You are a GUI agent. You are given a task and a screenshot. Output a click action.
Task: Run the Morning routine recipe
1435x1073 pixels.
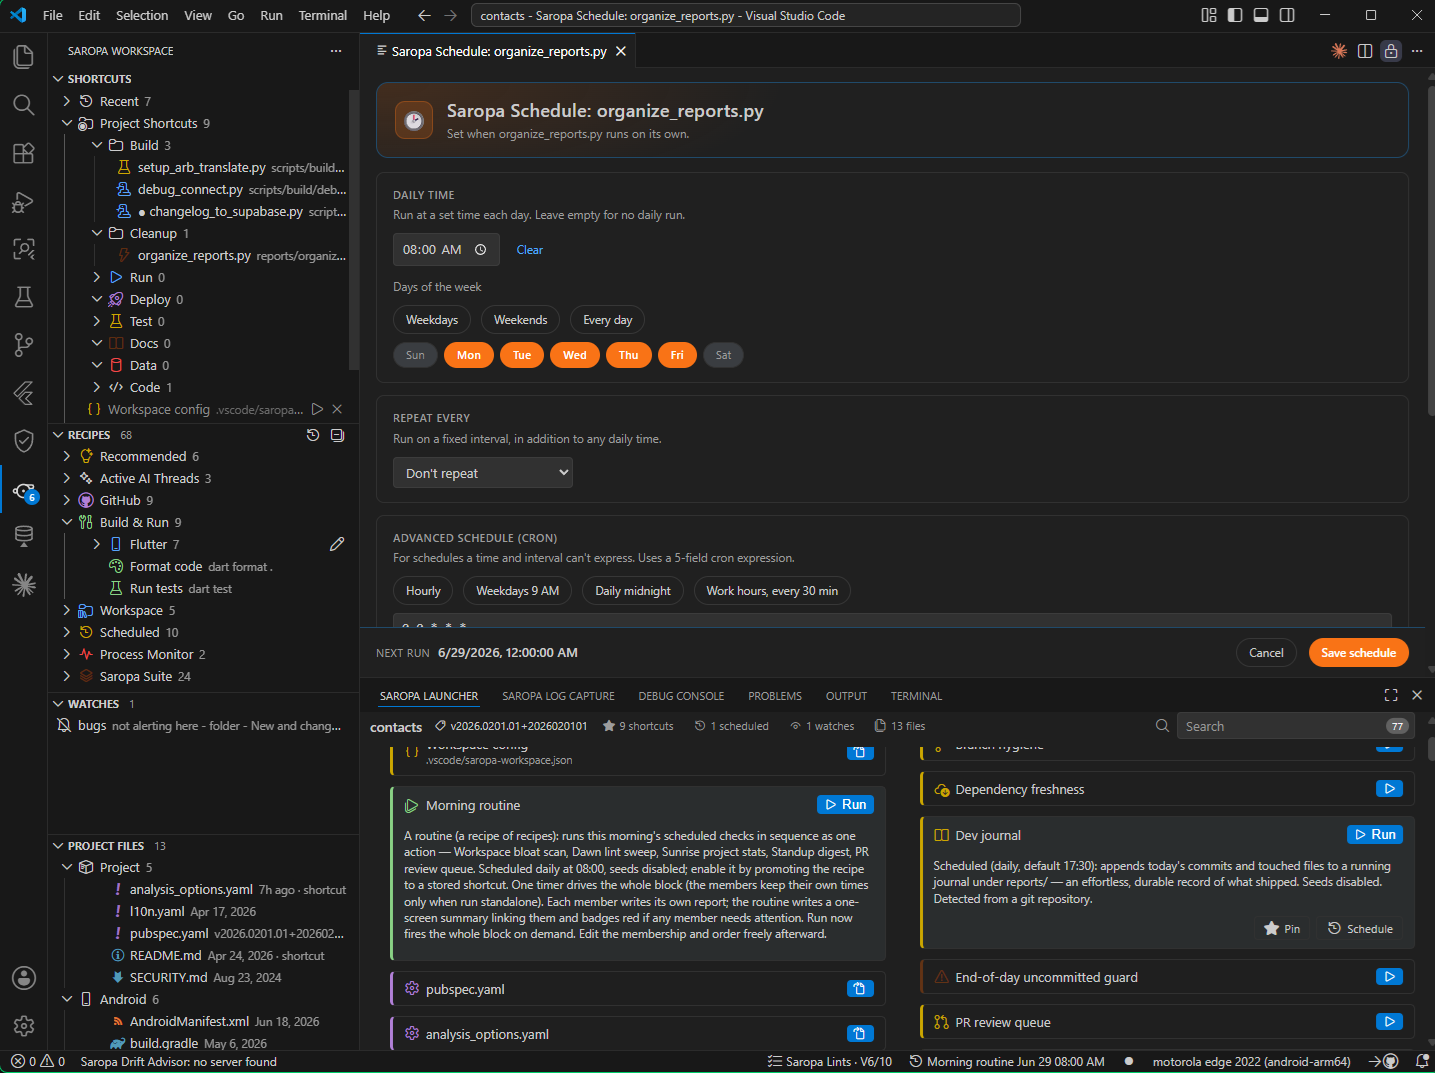pos(845,804)
